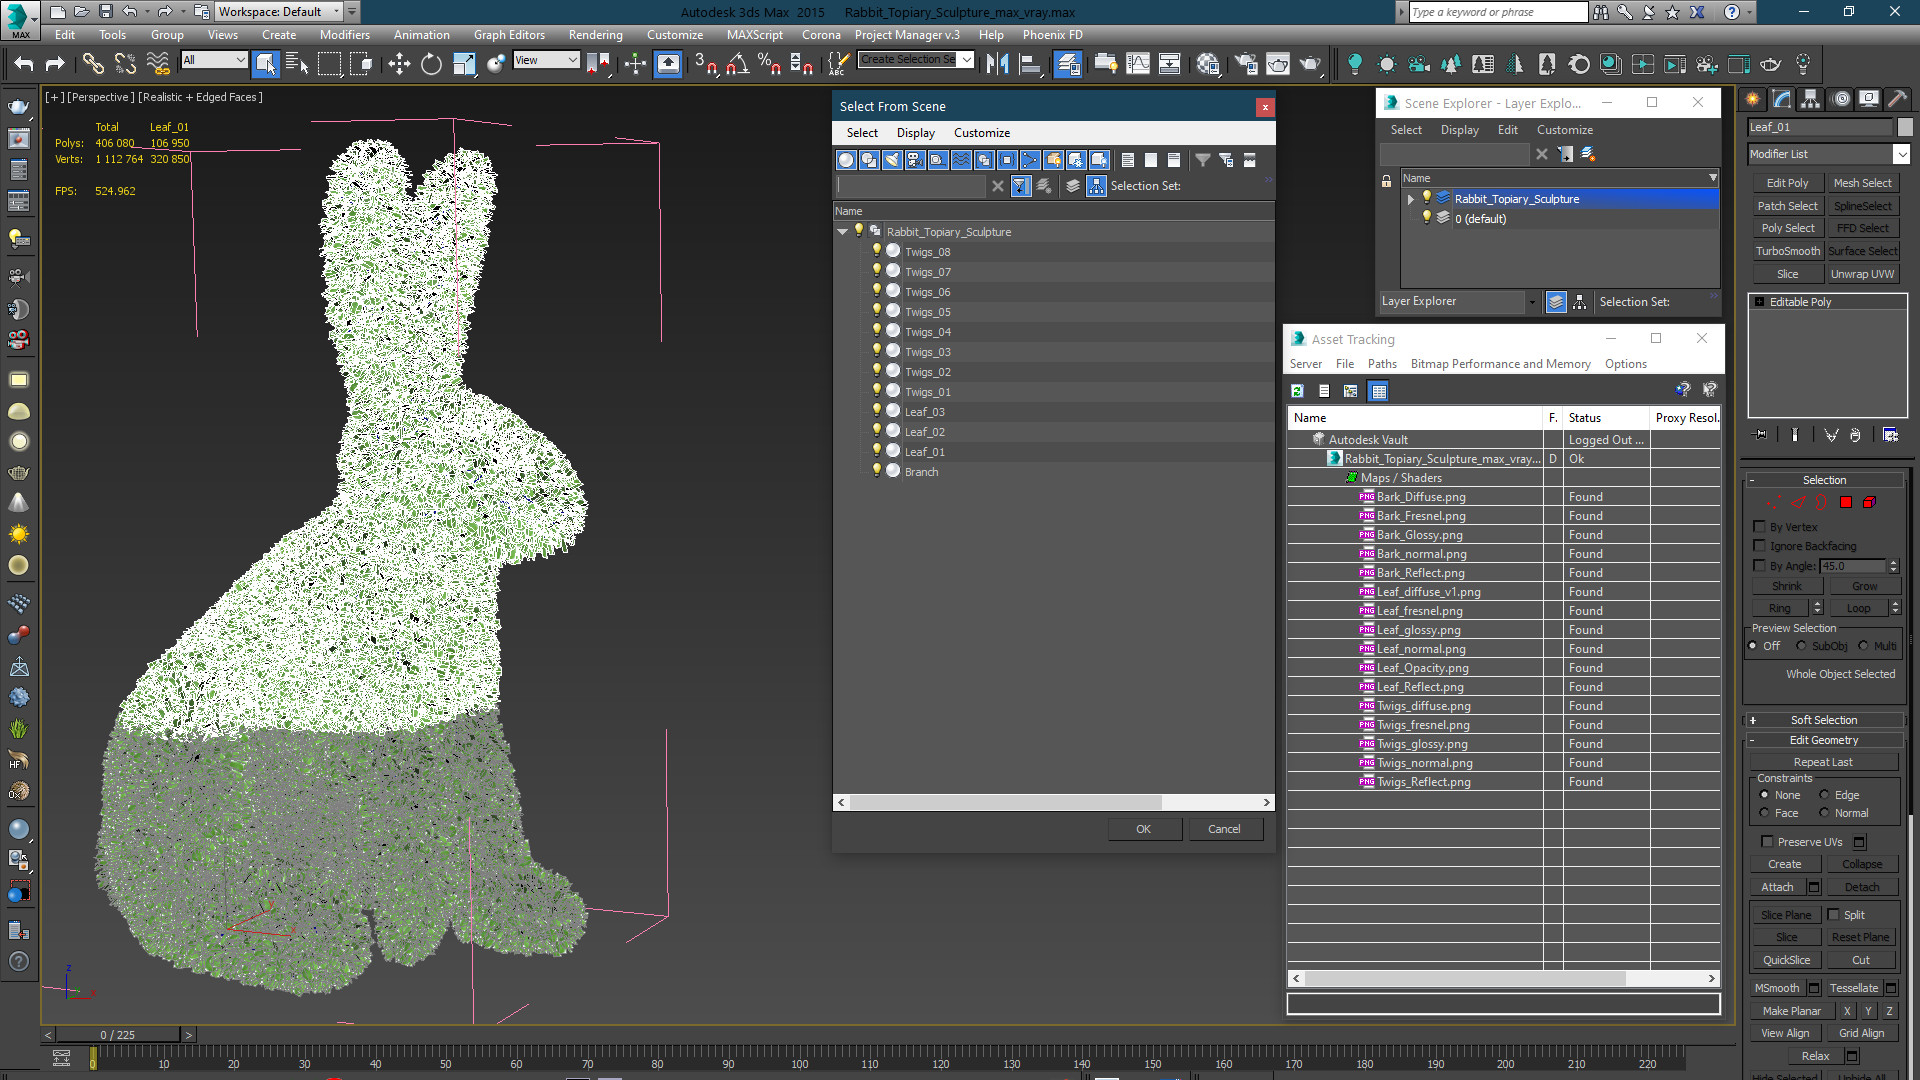The height and width of the screenshot is (1080, 1920).
Task: Refresh the Asset Tracking list
Action: (x=1297, y=391)
